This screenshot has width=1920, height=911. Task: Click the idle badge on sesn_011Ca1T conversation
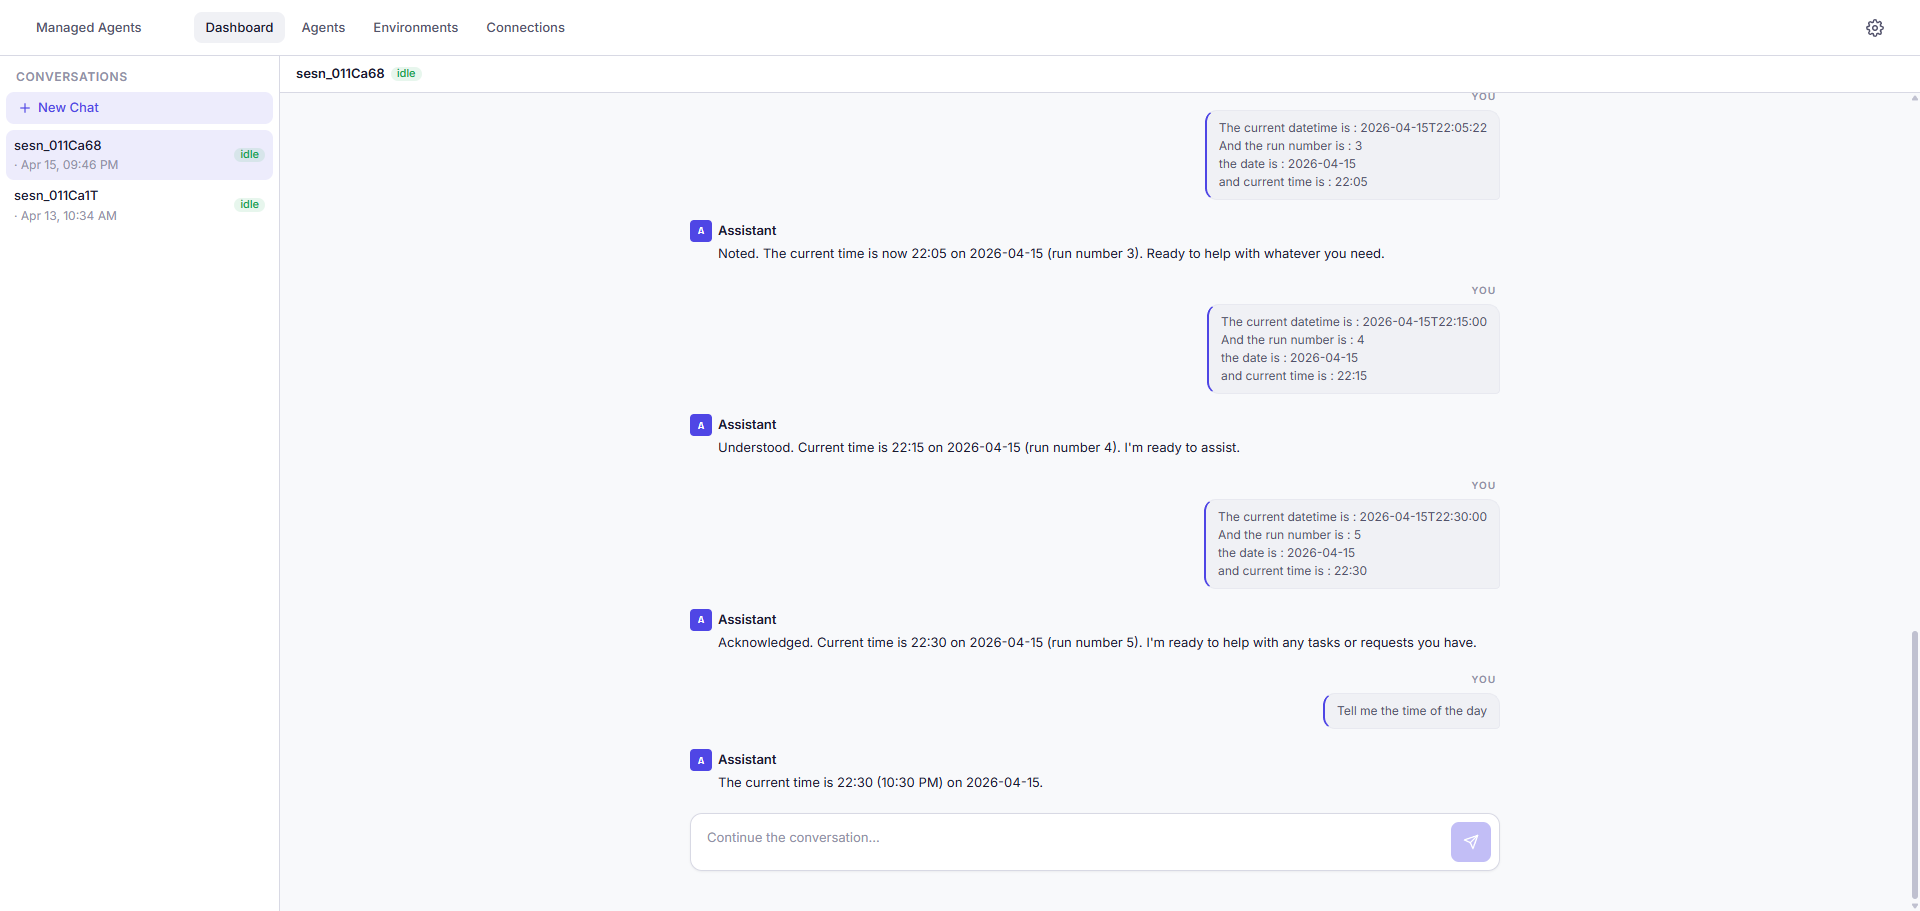pos(249,204)
